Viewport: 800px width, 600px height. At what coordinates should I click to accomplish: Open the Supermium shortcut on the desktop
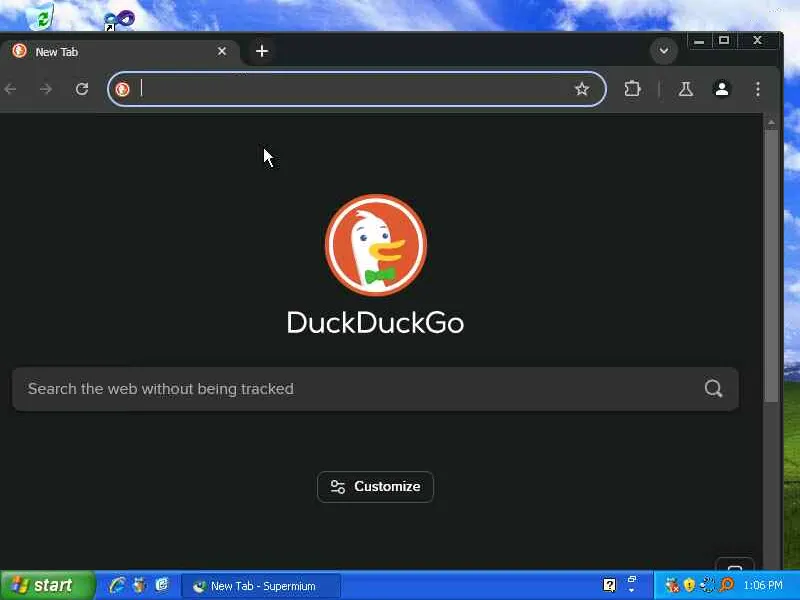[x=119, y=20]
